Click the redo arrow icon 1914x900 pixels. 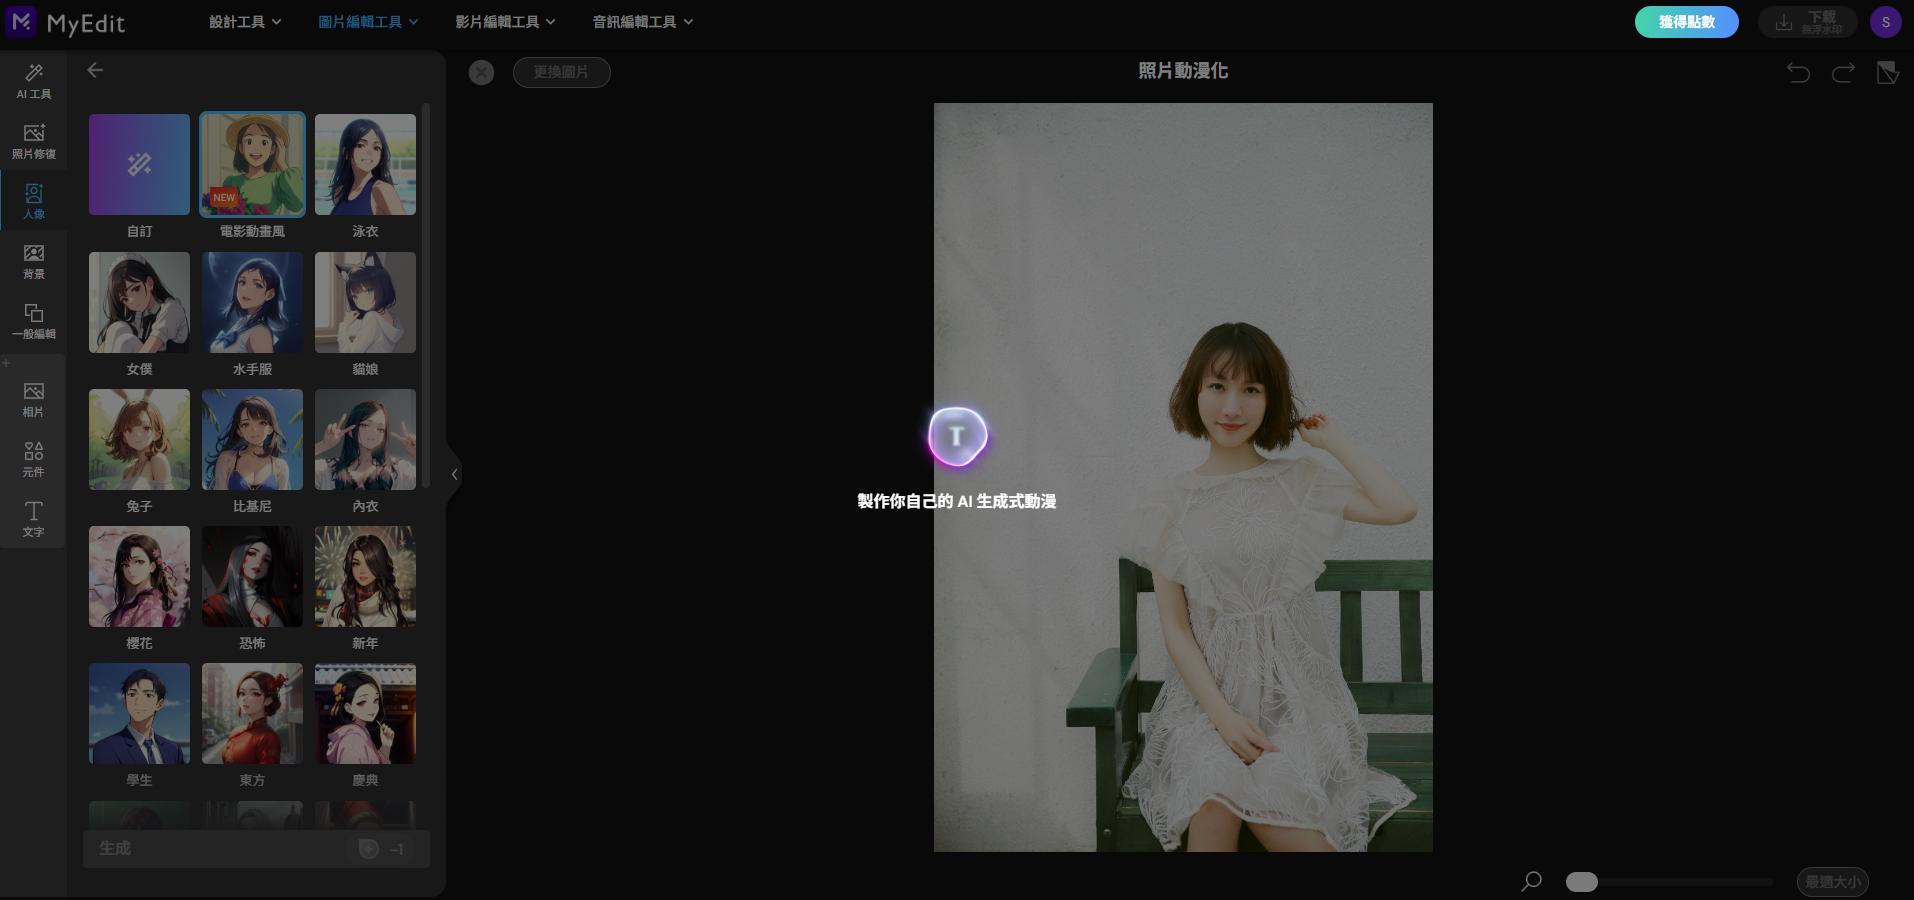pyautogui.click(x=1843, y=72)
